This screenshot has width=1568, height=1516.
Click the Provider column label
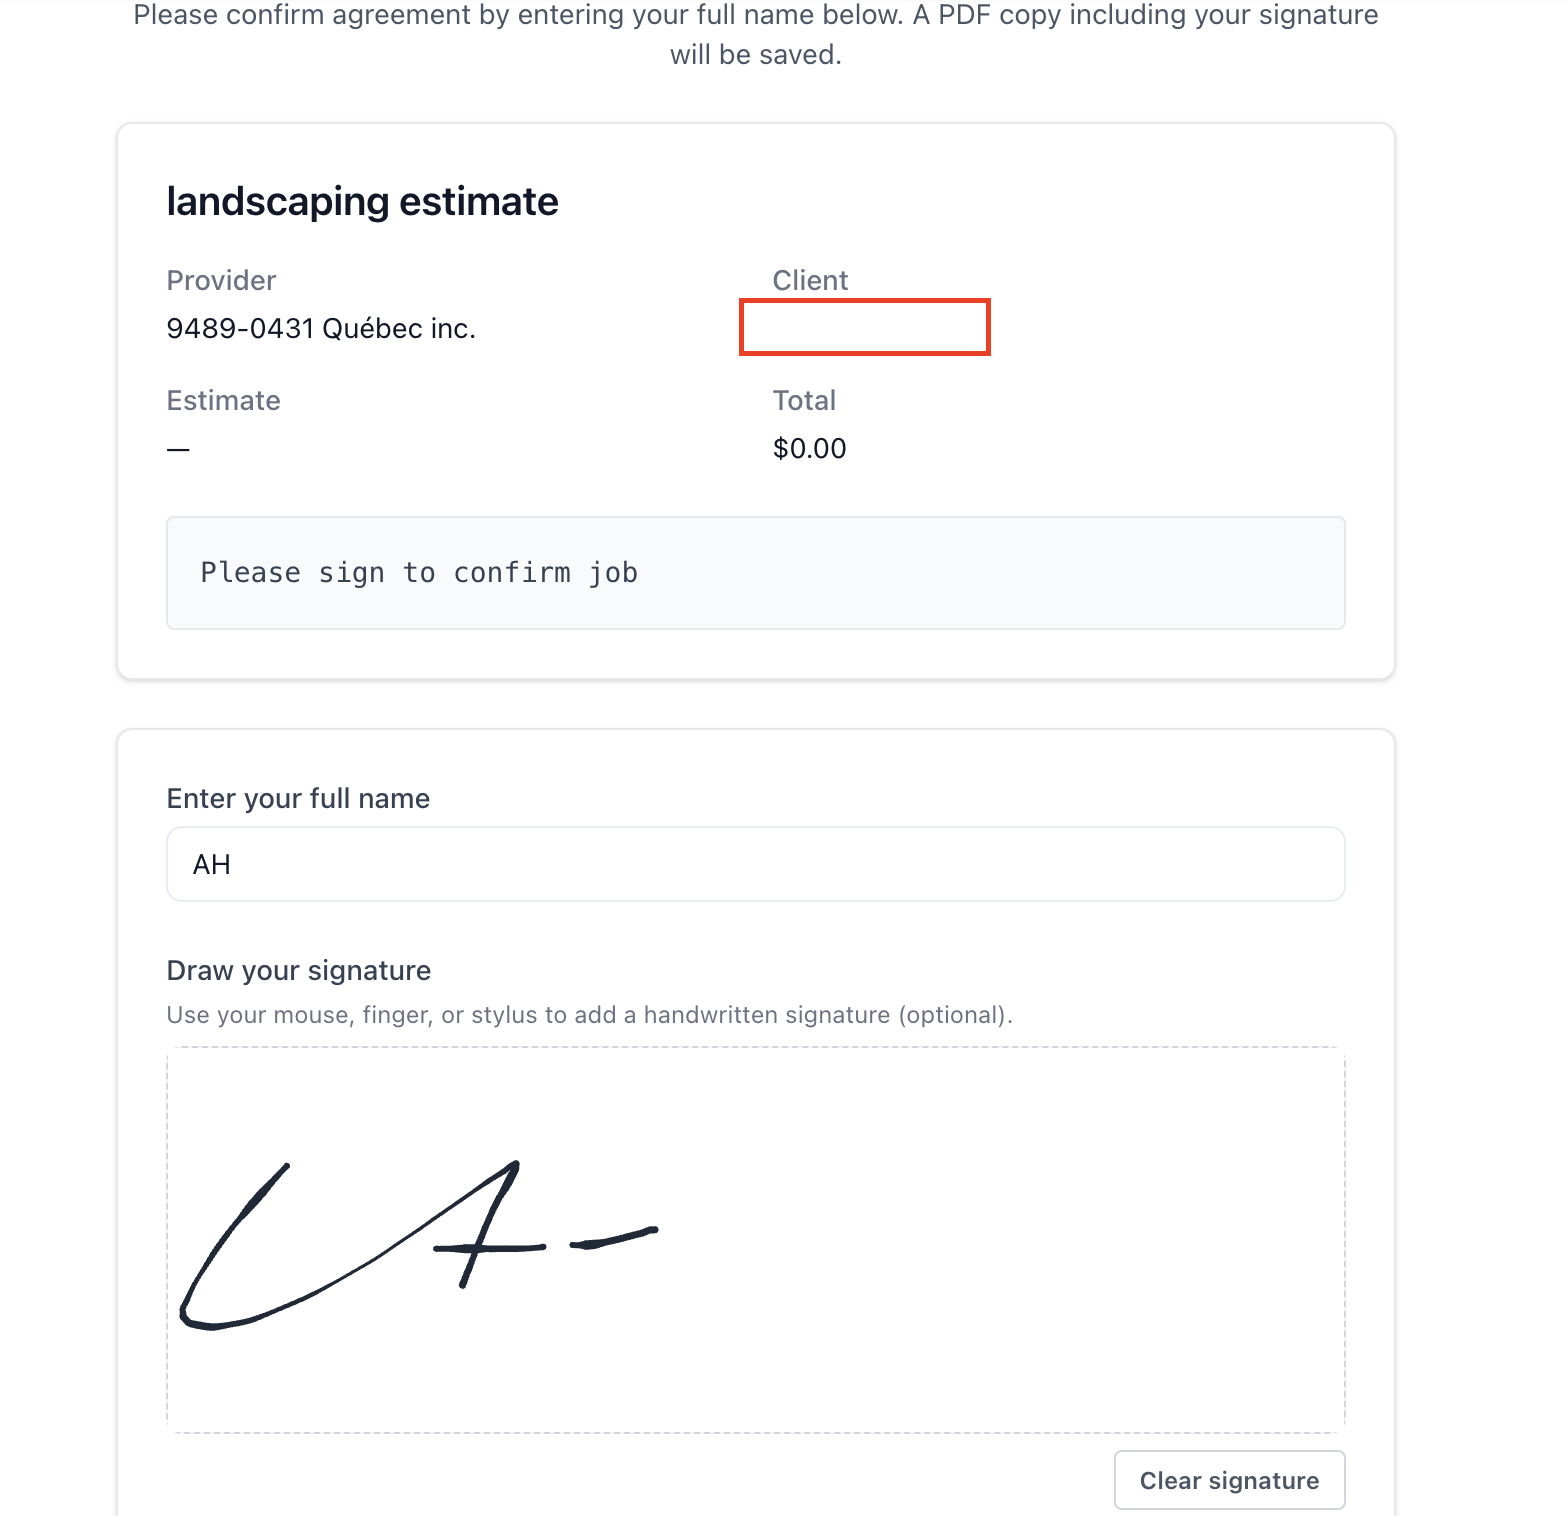tap(221, 280)
